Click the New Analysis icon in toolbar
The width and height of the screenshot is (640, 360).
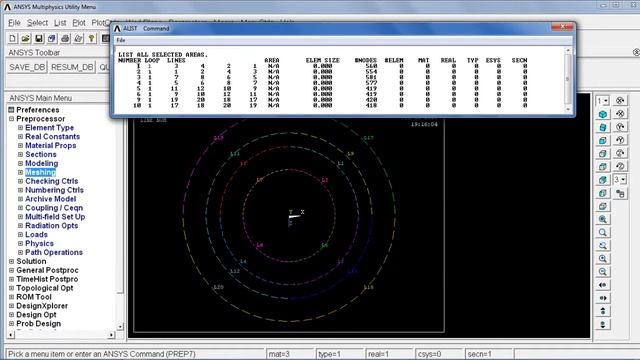[13, 38]
